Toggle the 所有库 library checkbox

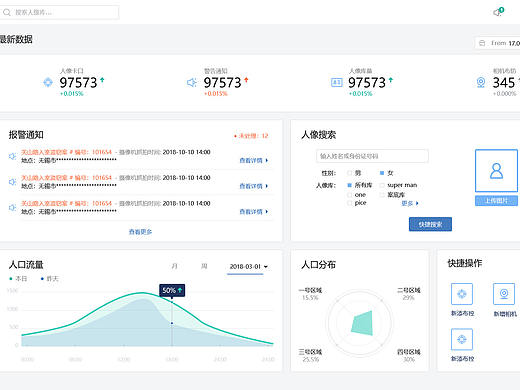click(349, 185)
